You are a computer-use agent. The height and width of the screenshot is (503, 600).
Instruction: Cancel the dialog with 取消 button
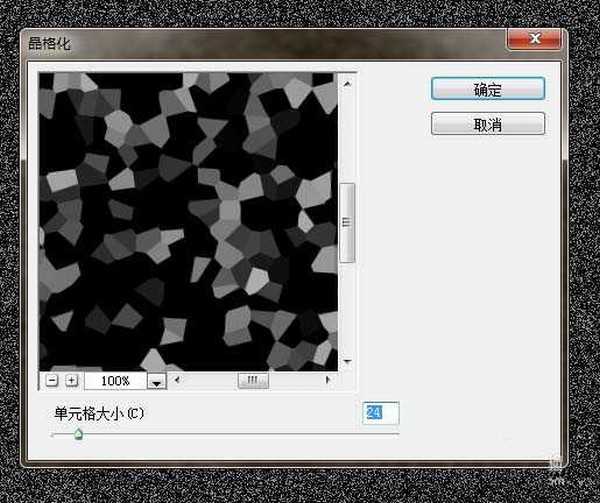(488, 123)
